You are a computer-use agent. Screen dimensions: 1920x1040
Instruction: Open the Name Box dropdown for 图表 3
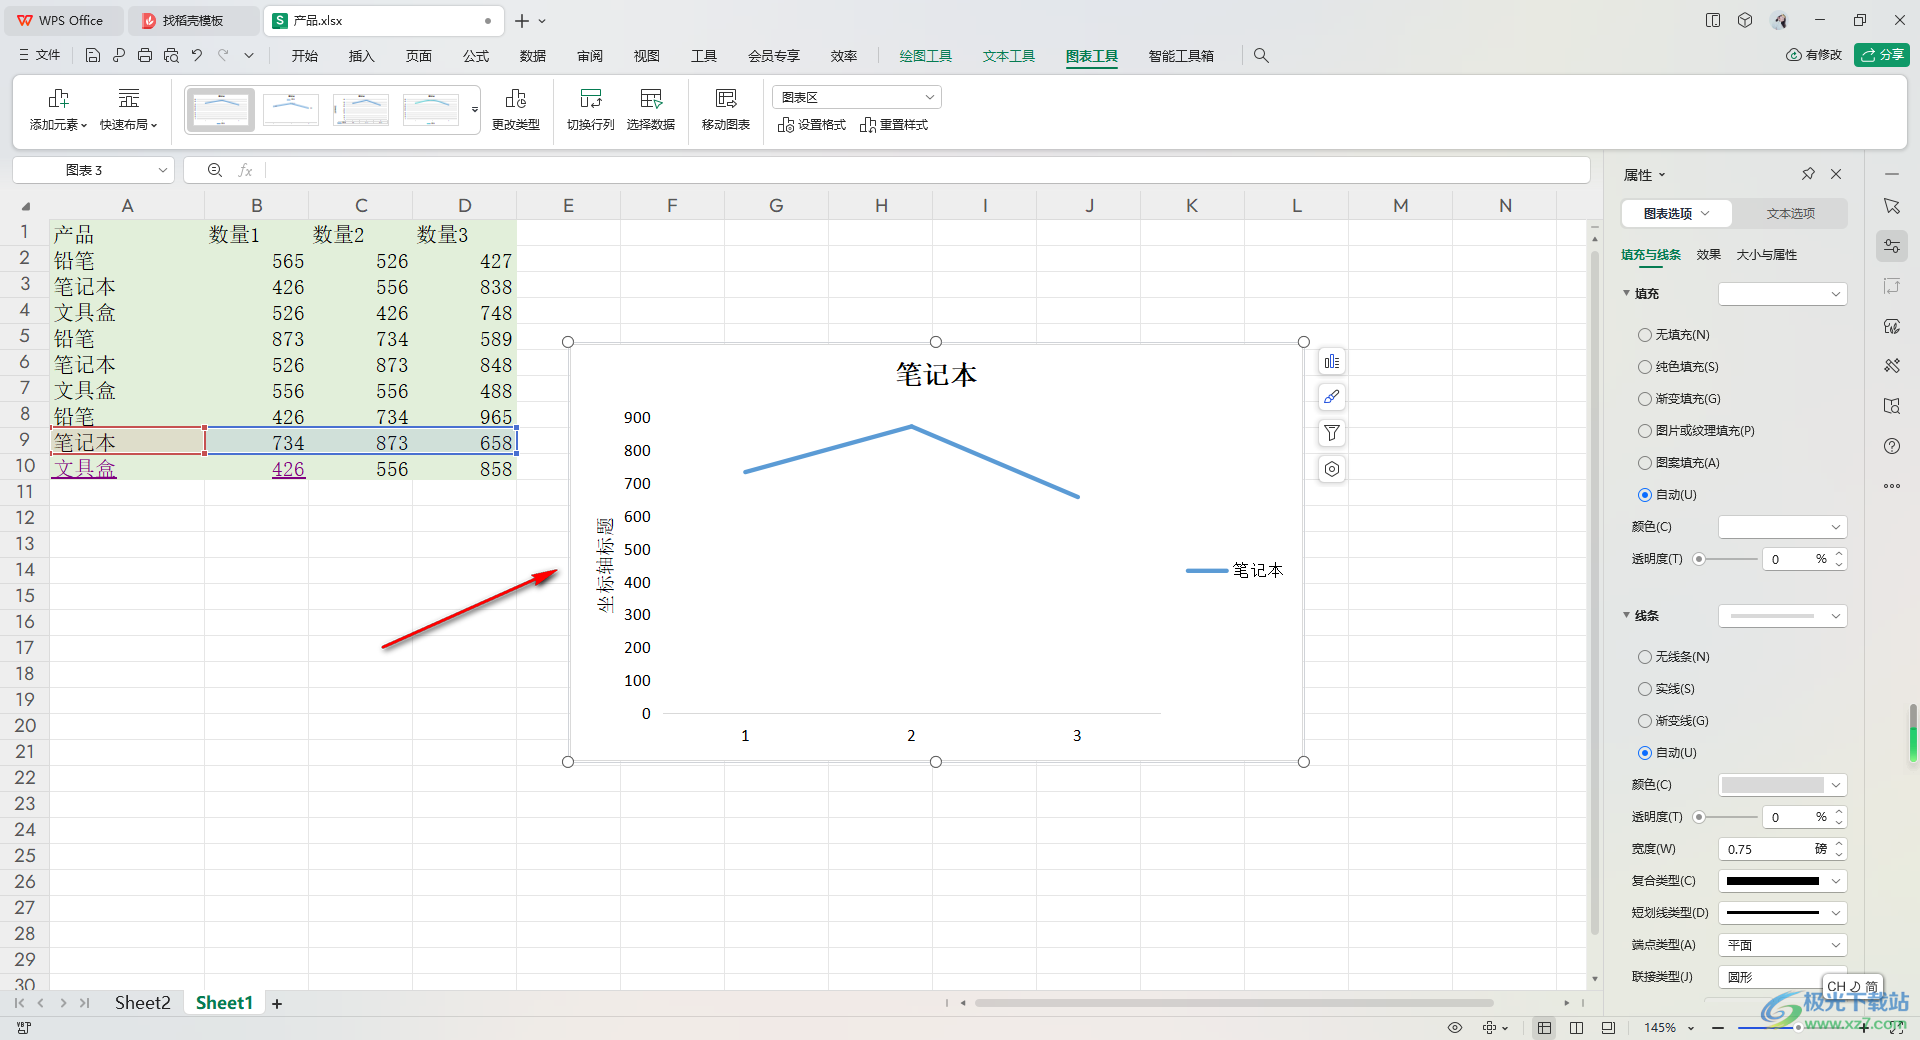click(162, 170)
